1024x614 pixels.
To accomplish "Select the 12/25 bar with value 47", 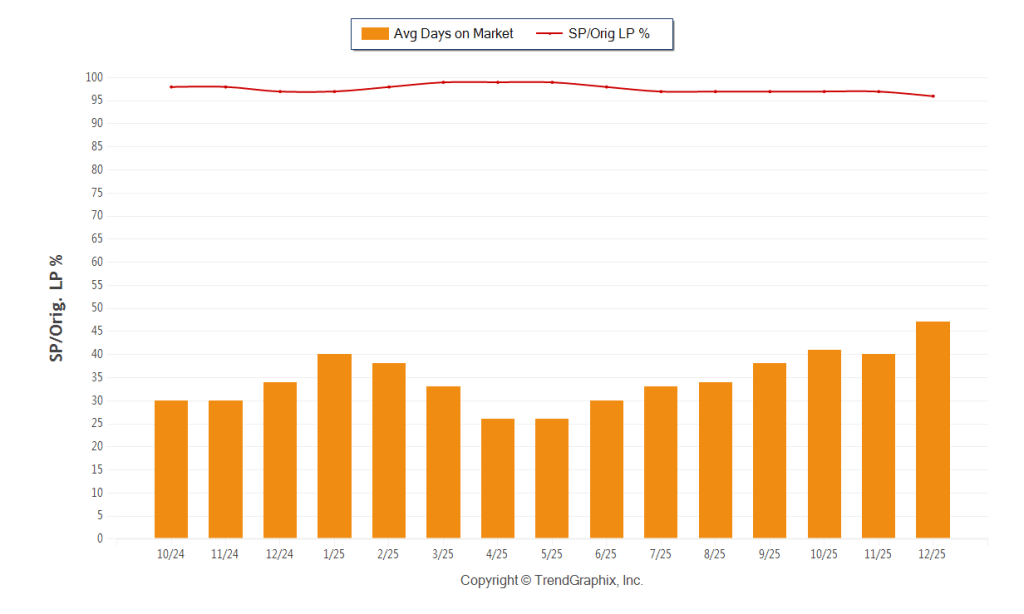I will 933,430.
